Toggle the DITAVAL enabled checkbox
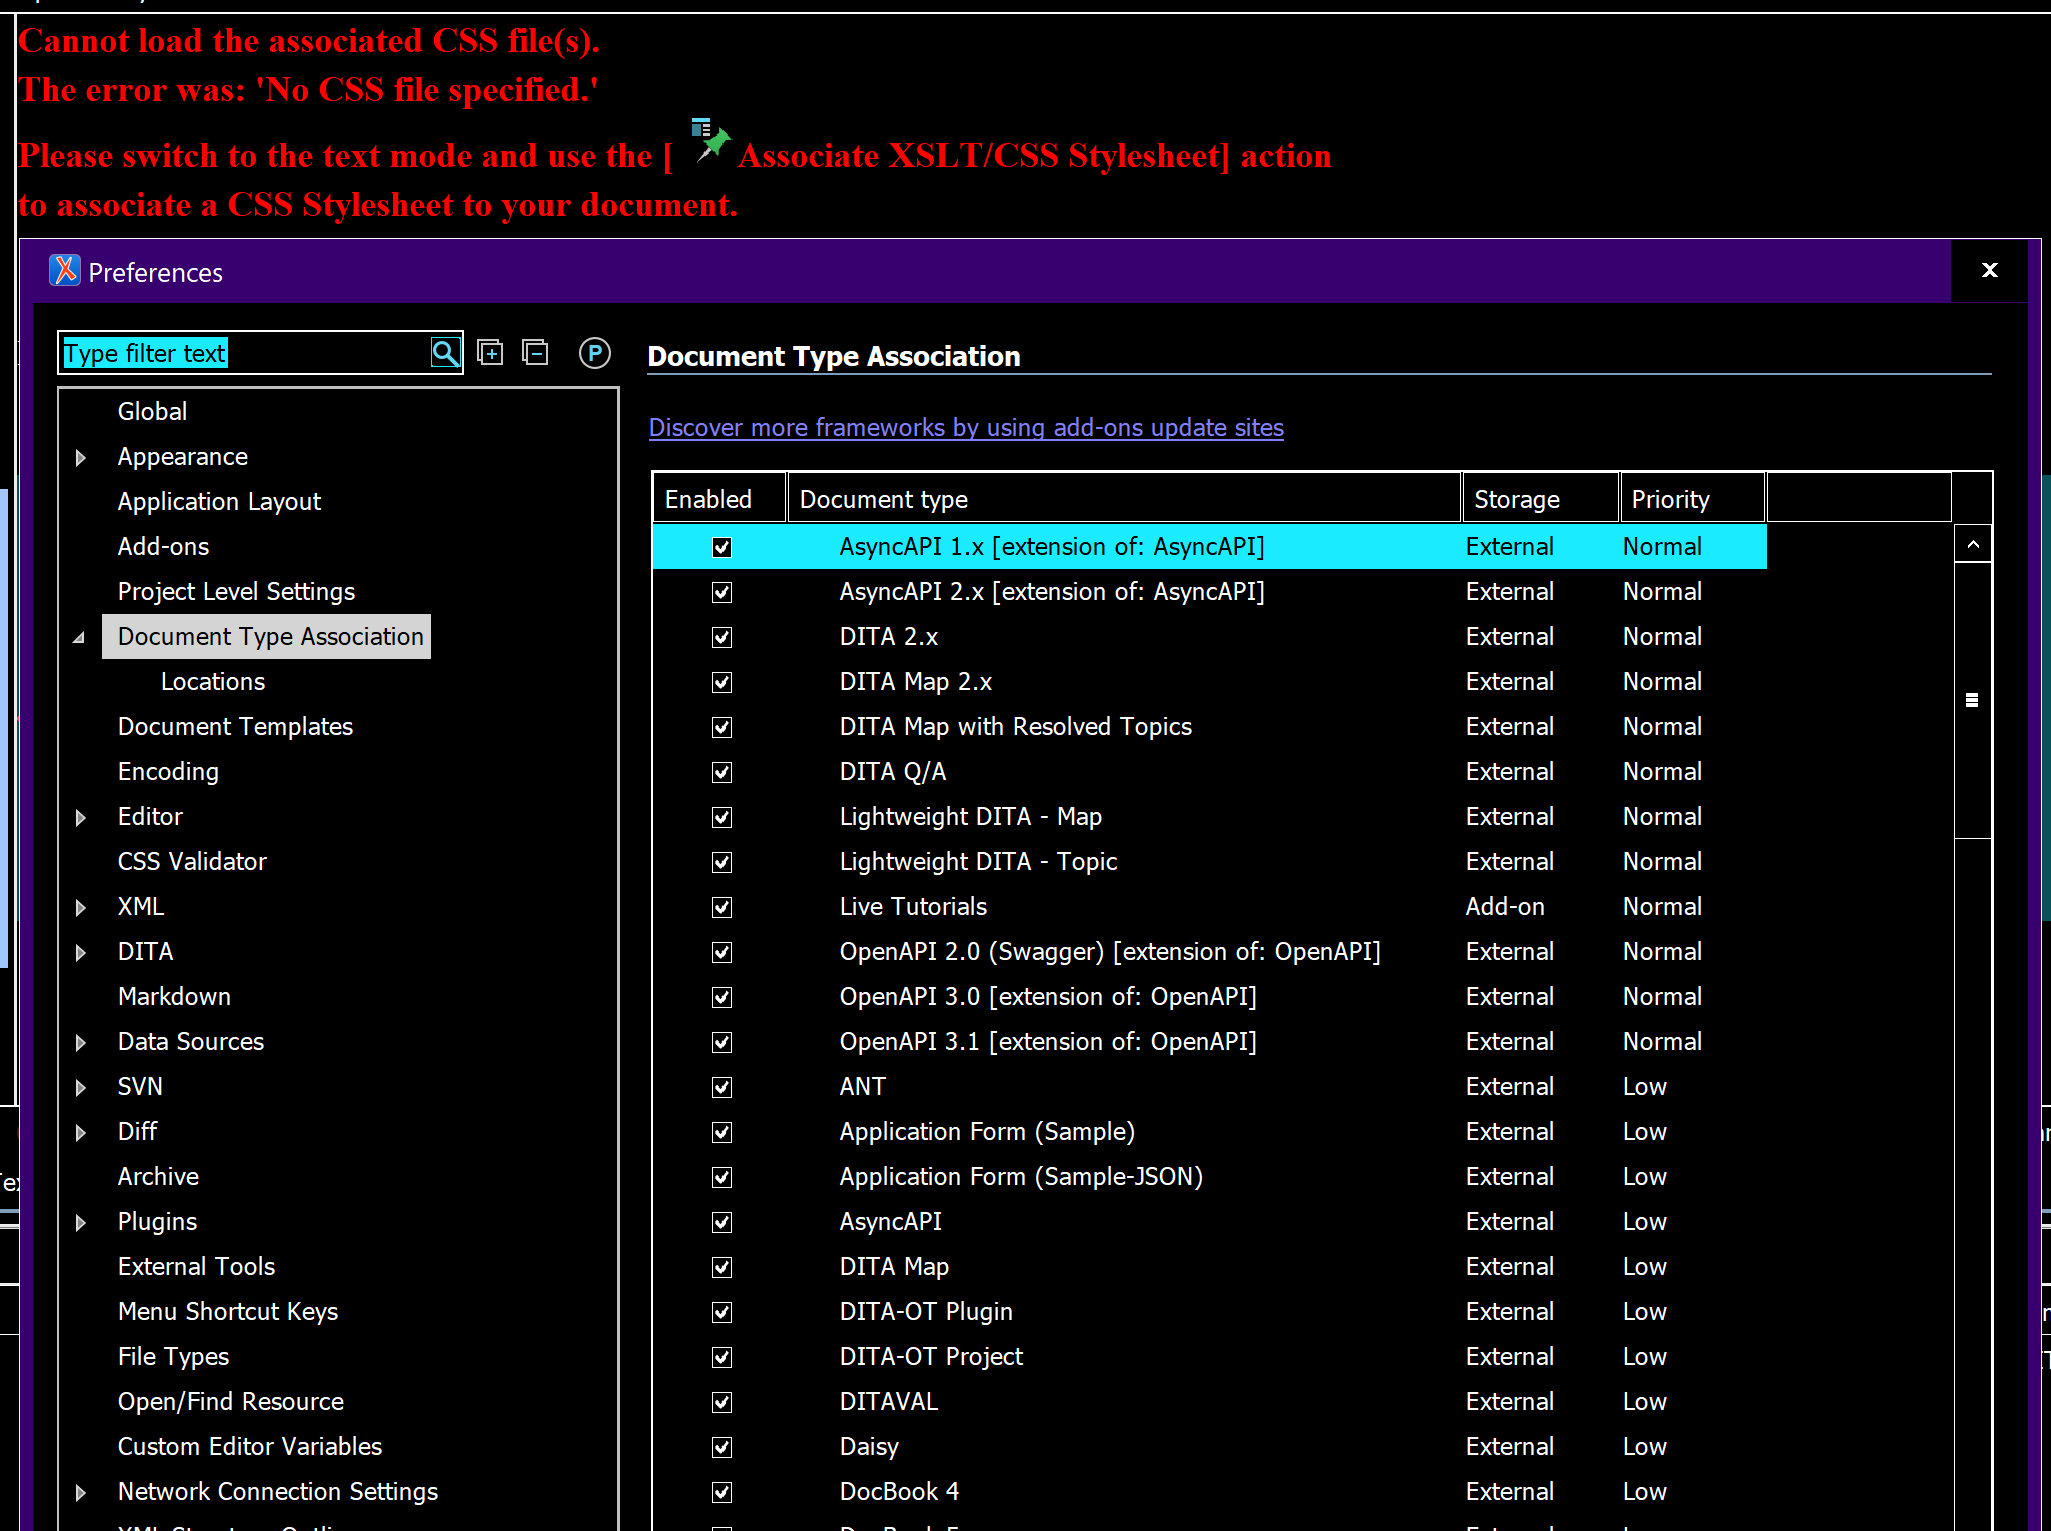 (722, 1402)
